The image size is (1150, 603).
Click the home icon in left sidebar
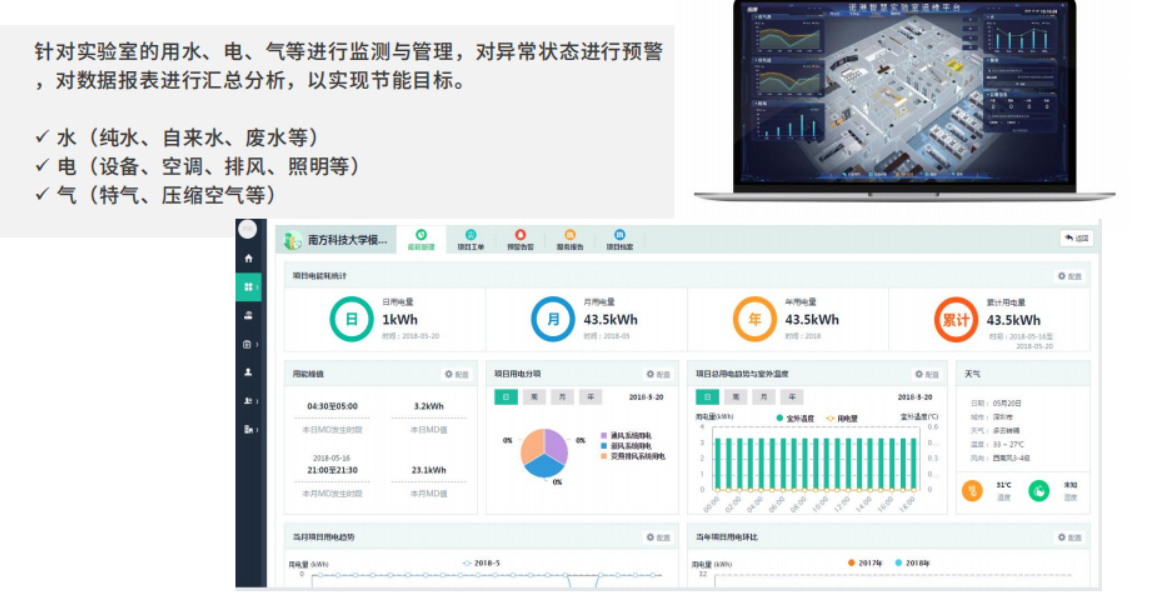249,258
